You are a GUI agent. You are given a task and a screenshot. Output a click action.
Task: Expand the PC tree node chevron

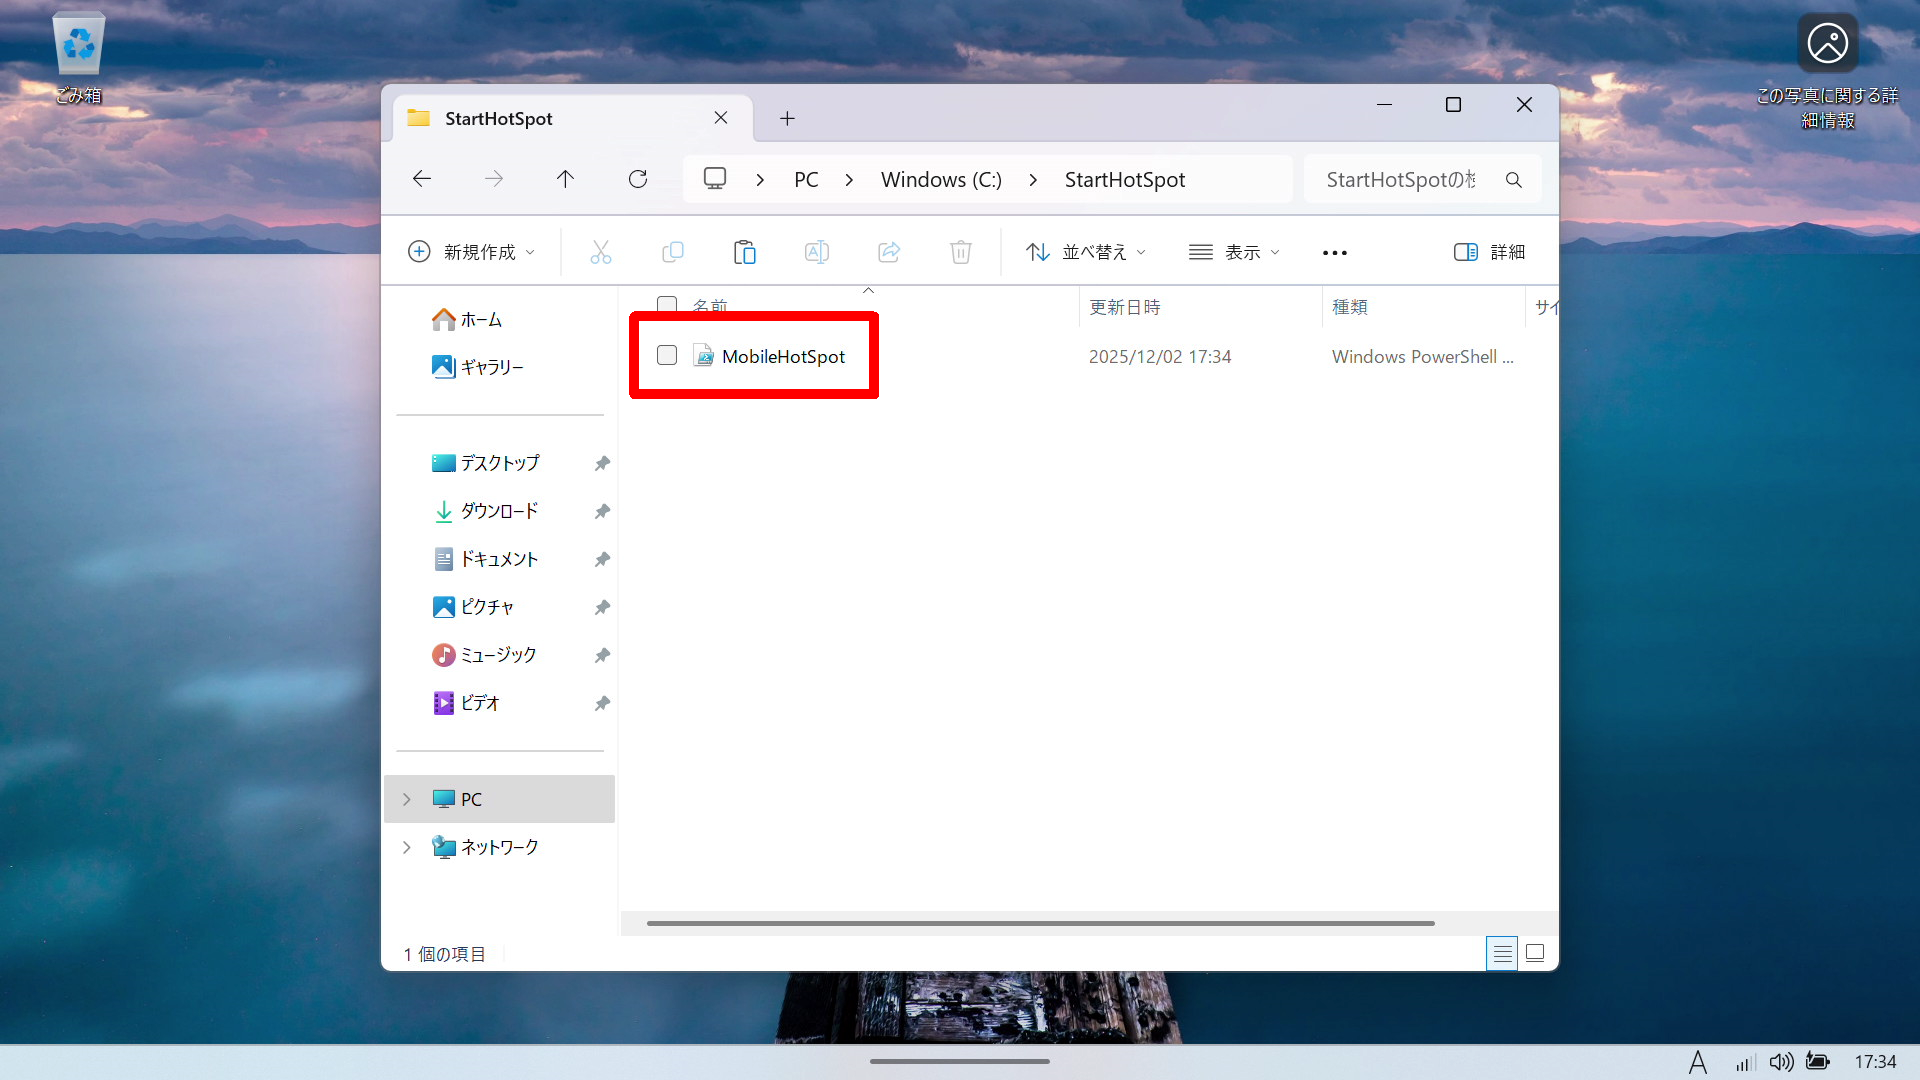406,799
